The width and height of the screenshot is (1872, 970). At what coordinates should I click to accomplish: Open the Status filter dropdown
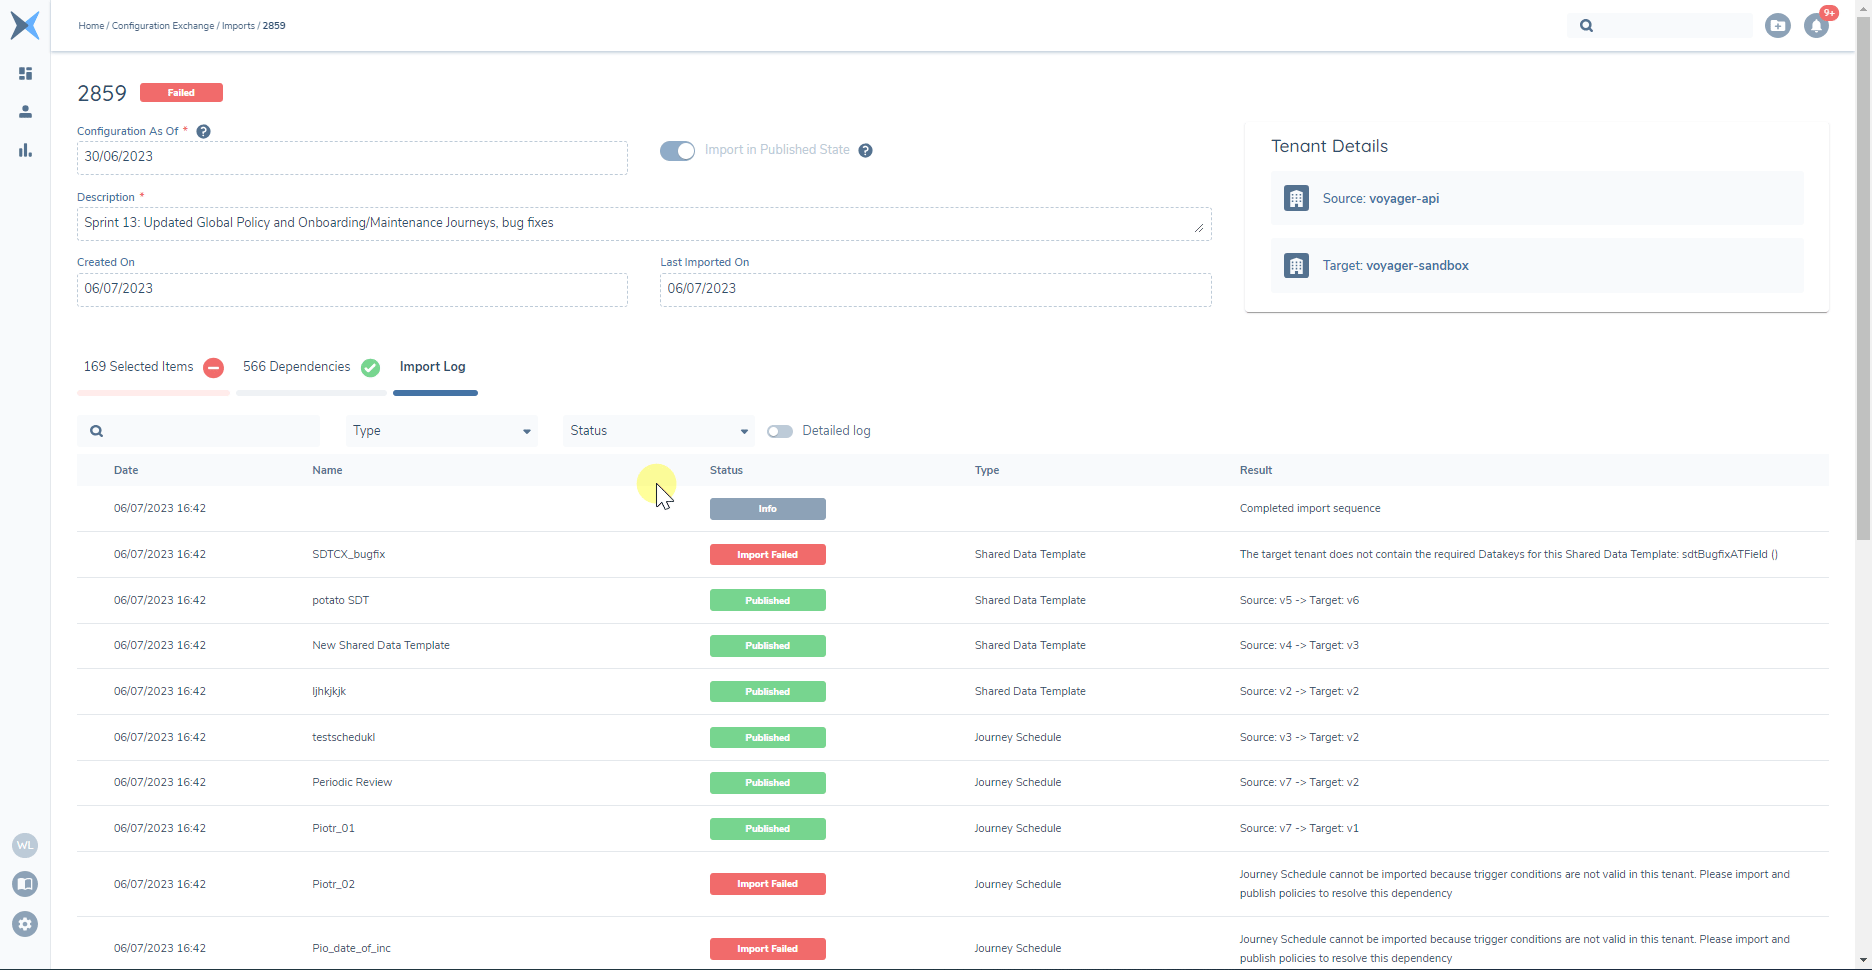[x=657, y=431]
